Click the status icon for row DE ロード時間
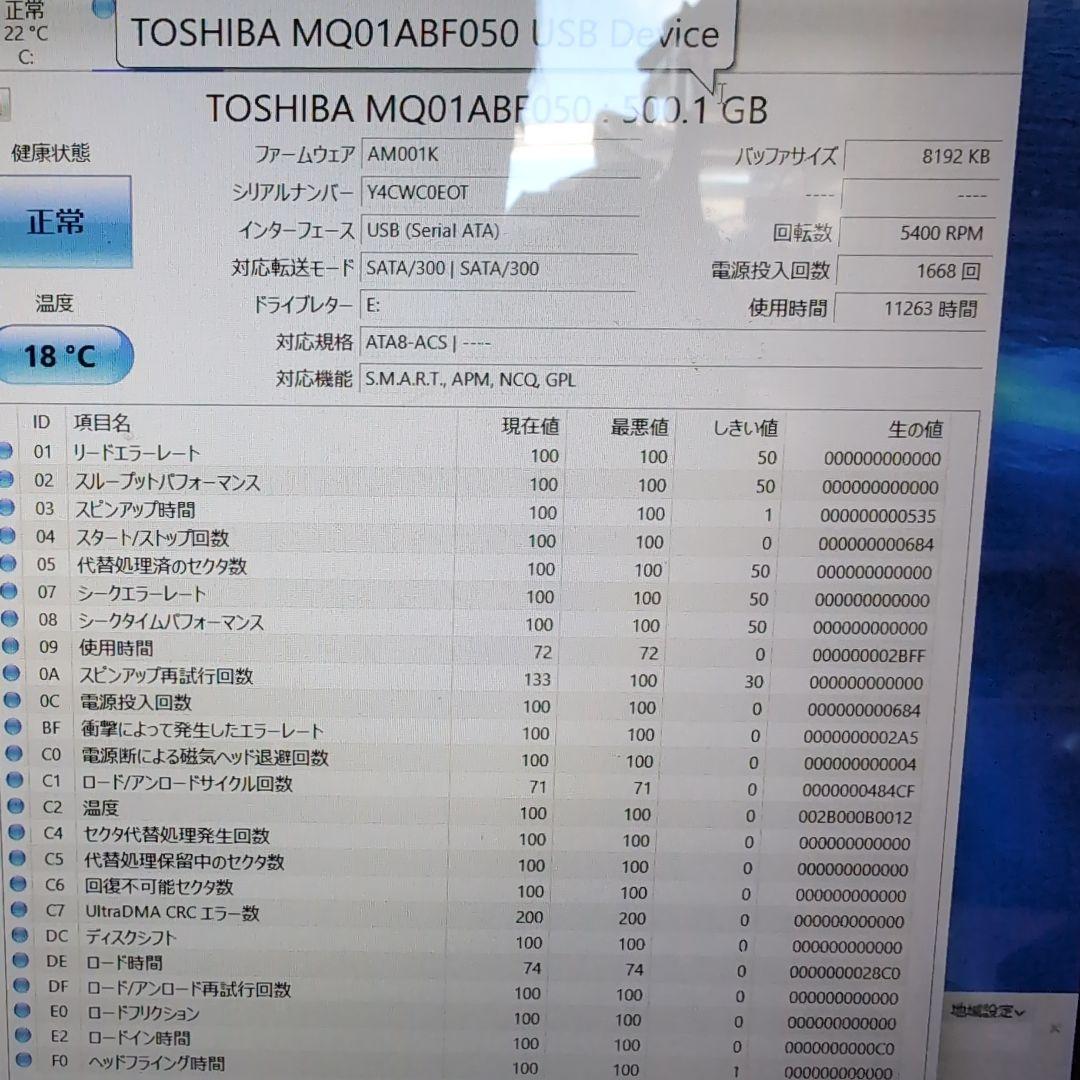Screen dimensions: 1080x1080 [21, 961]
